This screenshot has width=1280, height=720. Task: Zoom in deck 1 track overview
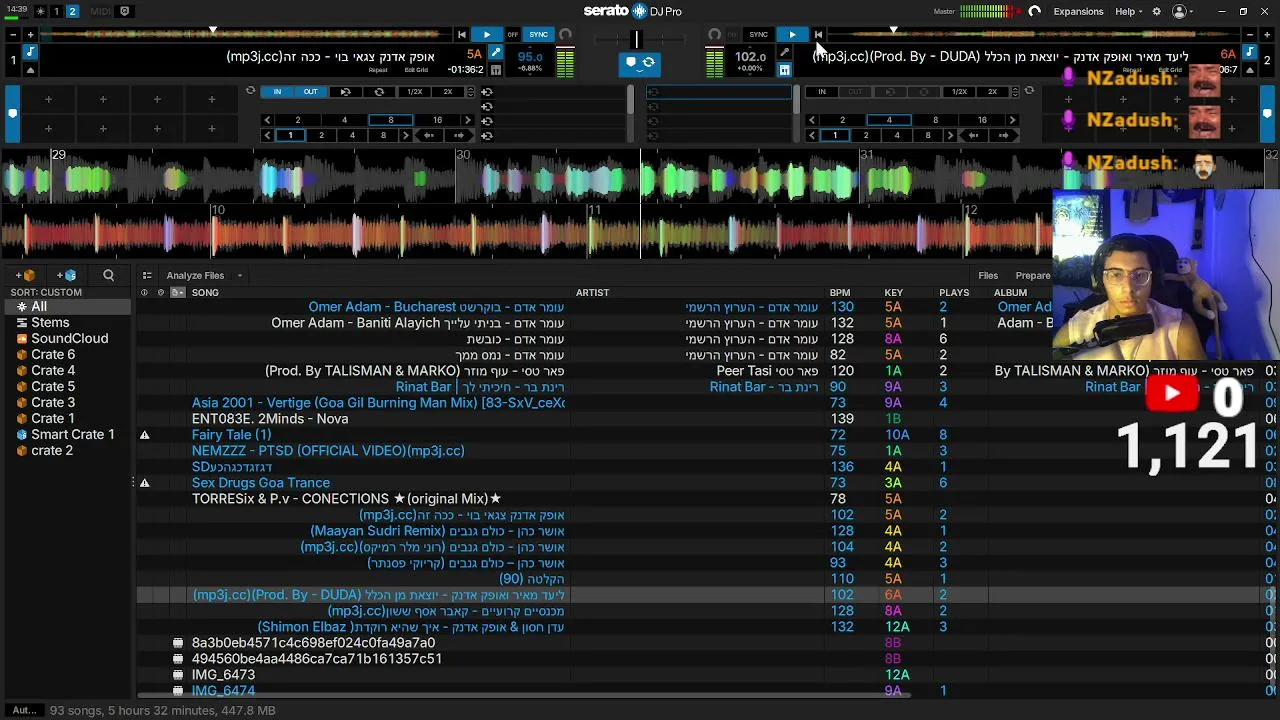tap(30, 34)
